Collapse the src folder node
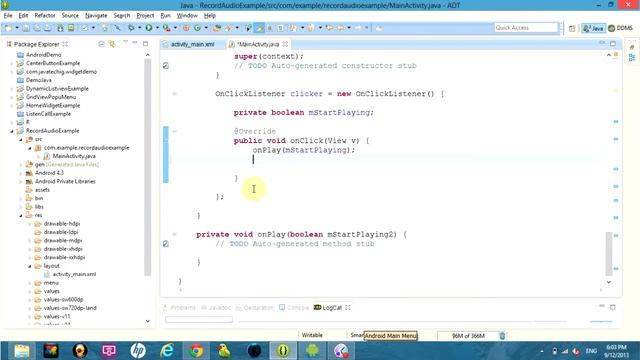The image size is (640, 360). (21, 140)
